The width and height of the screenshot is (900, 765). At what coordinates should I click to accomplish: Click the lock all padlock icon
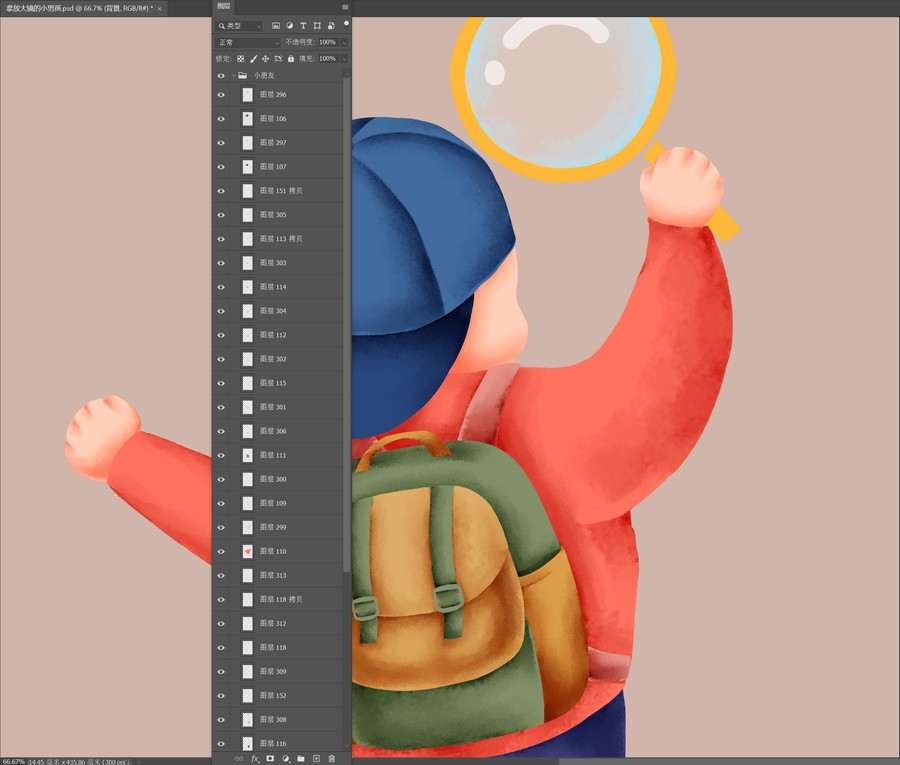(291, 59)
